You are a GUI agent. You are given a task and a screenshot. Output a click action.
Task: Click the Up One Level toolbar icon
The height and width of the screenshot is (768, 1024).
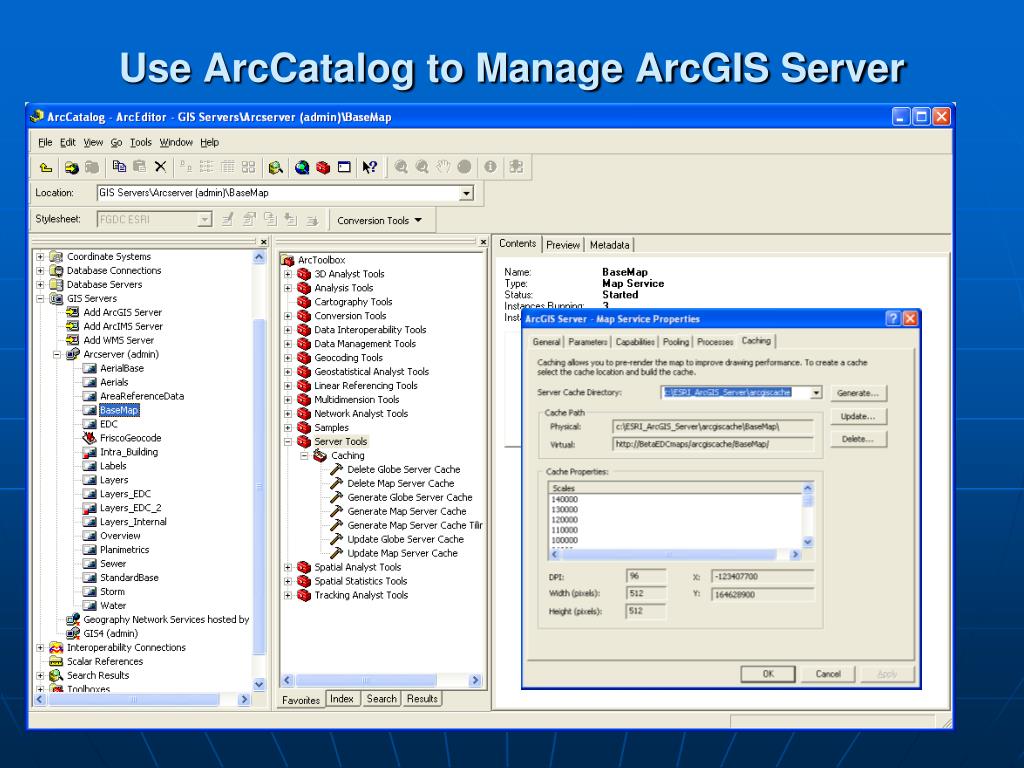tap(46, 168)
